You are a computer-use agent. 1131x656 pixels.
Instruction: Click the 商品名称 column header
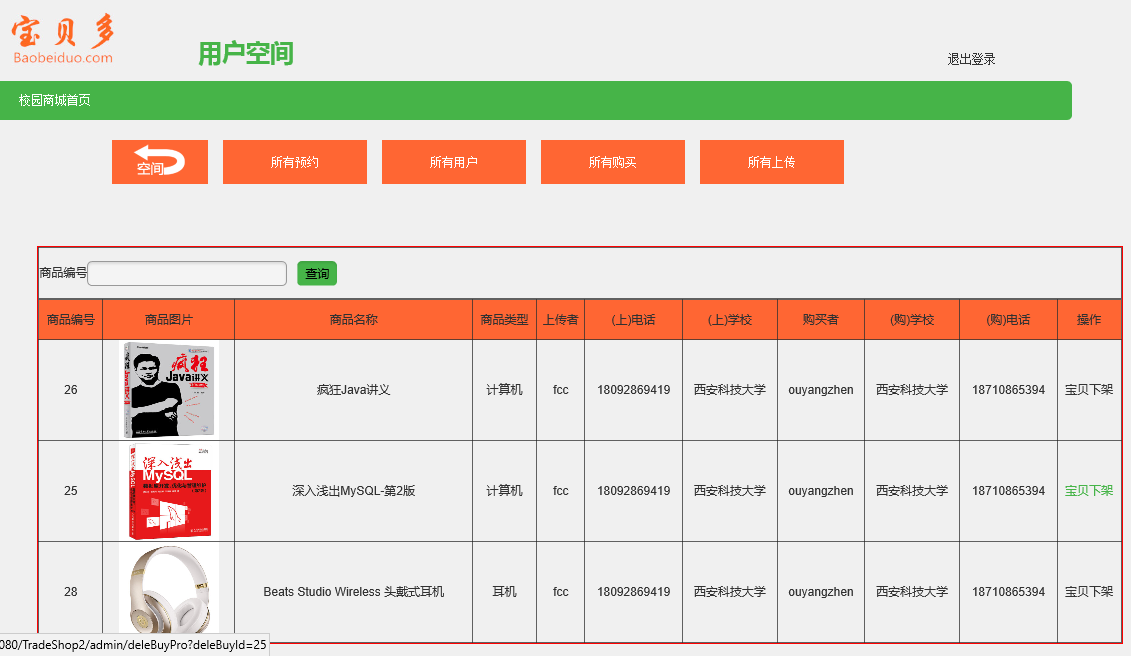353,320
